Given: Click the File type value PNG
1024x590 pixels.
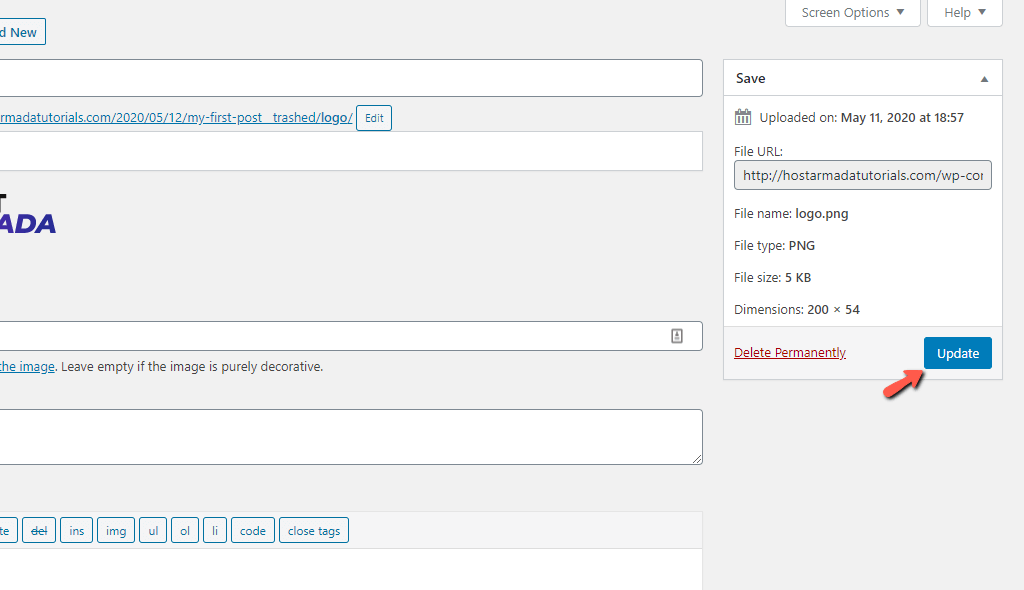Looking at the screenshot, I should [801, 246].
